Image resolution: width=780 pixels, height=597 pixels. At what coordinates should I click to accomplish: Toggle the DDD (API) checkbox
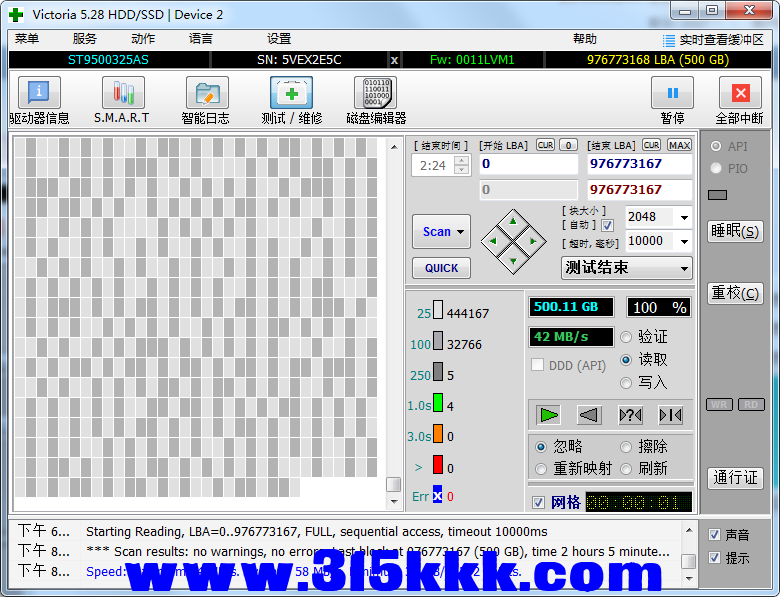[x=538, y=365]
